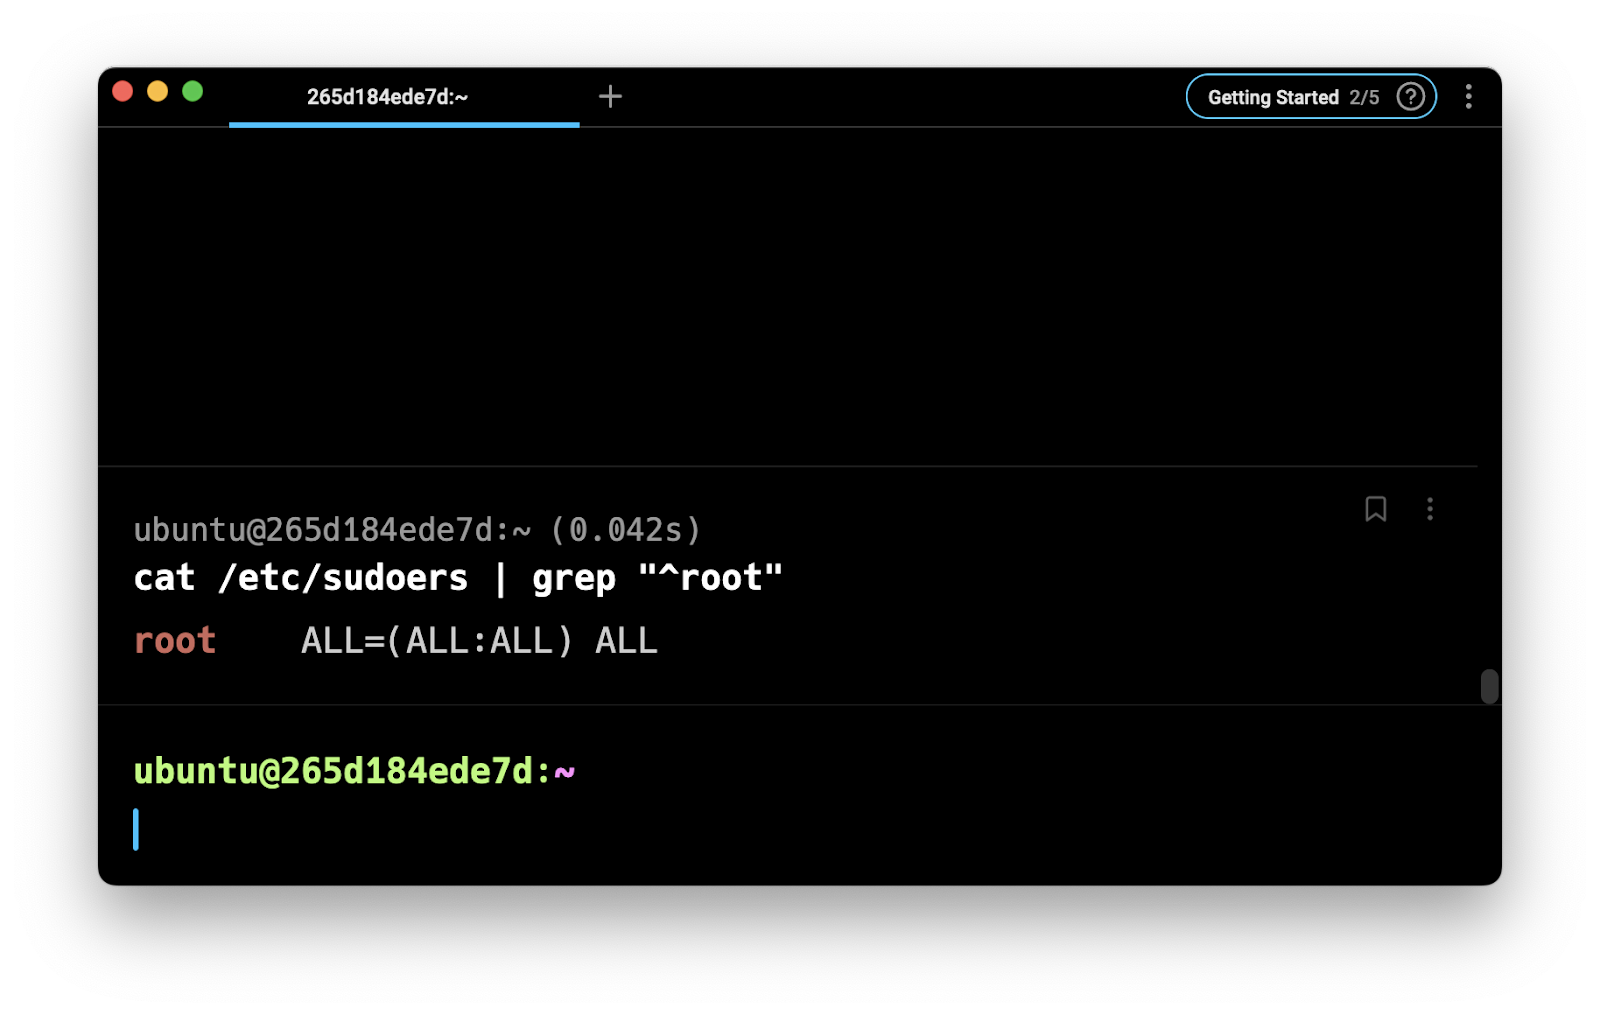Click the ALL=(ALL:ALL) ALL output text

click(479, 640)
